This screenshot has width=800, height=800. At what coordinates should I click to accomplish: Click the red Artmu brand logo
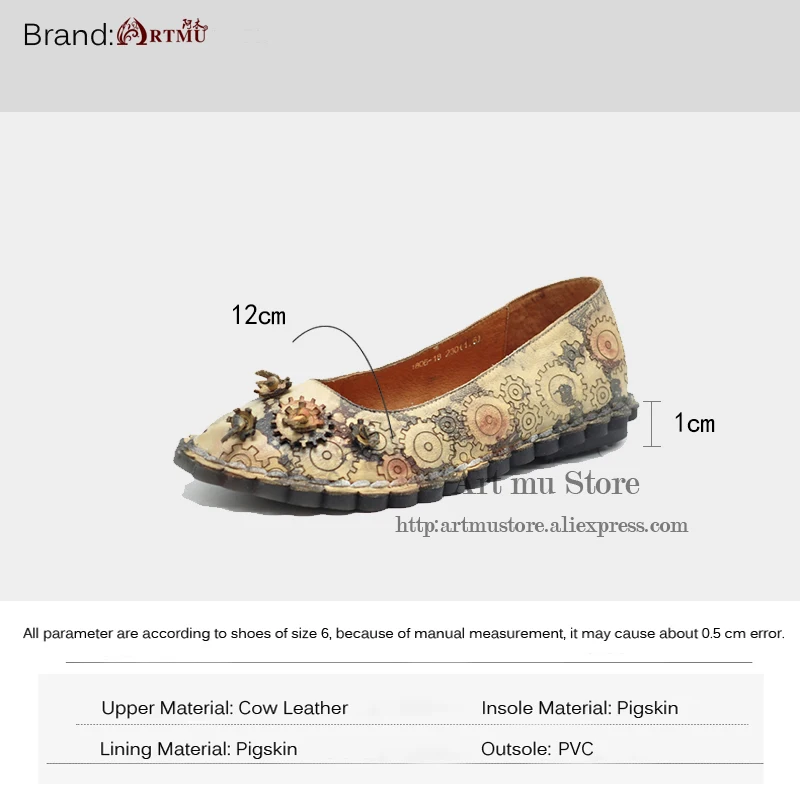(x=162, y=32)
